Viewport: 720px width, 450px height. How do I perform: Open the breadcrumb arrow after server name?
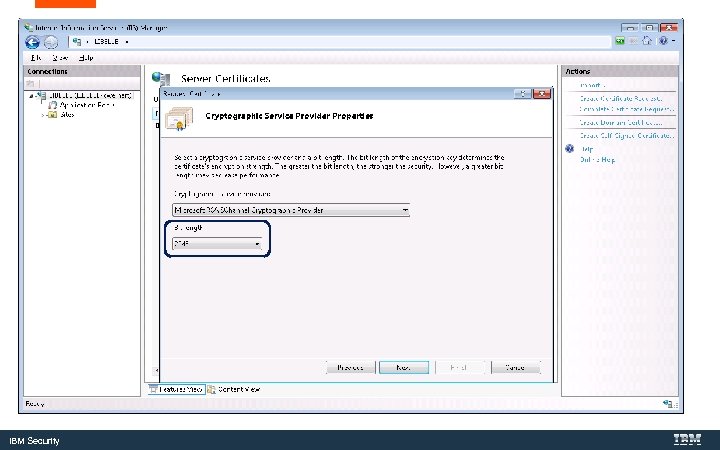click(127, 42)
